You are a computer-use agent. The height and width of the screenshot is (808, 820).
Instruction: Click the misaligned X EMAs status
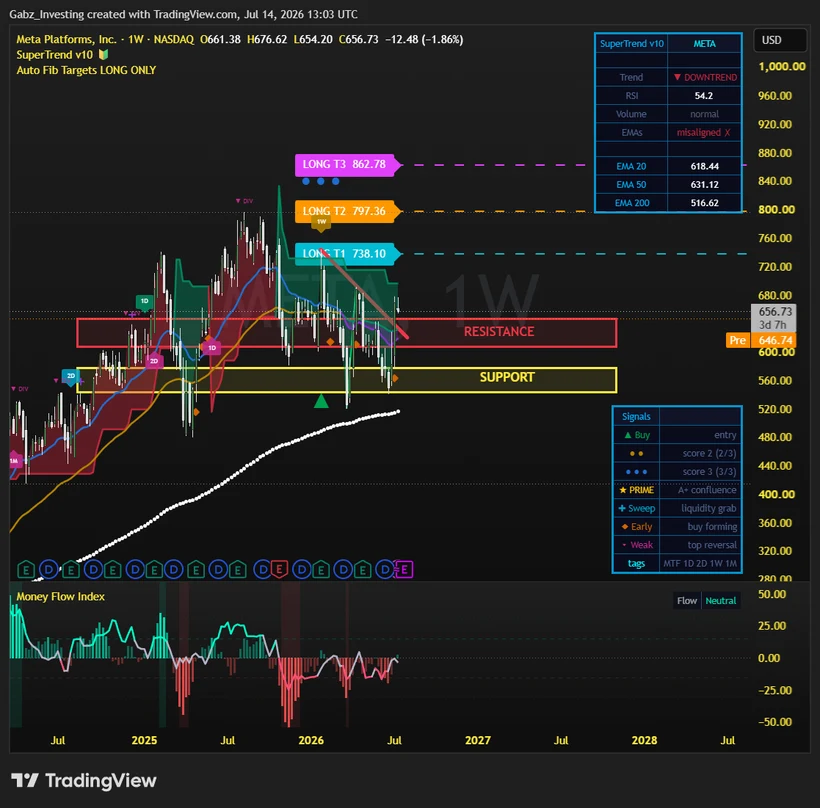tap(704, 132)
